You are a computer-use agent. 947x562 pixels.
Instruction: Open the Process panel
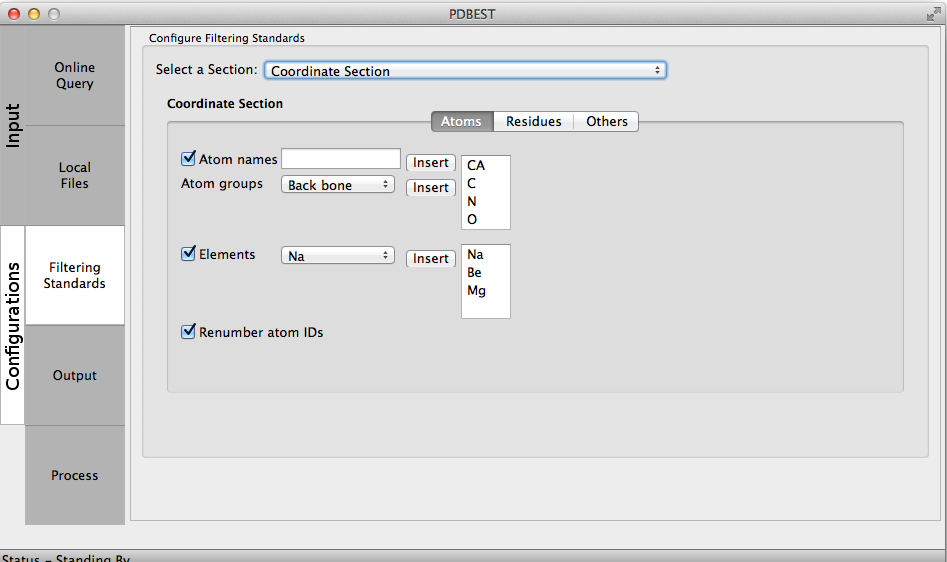click(x=75, y=475)
